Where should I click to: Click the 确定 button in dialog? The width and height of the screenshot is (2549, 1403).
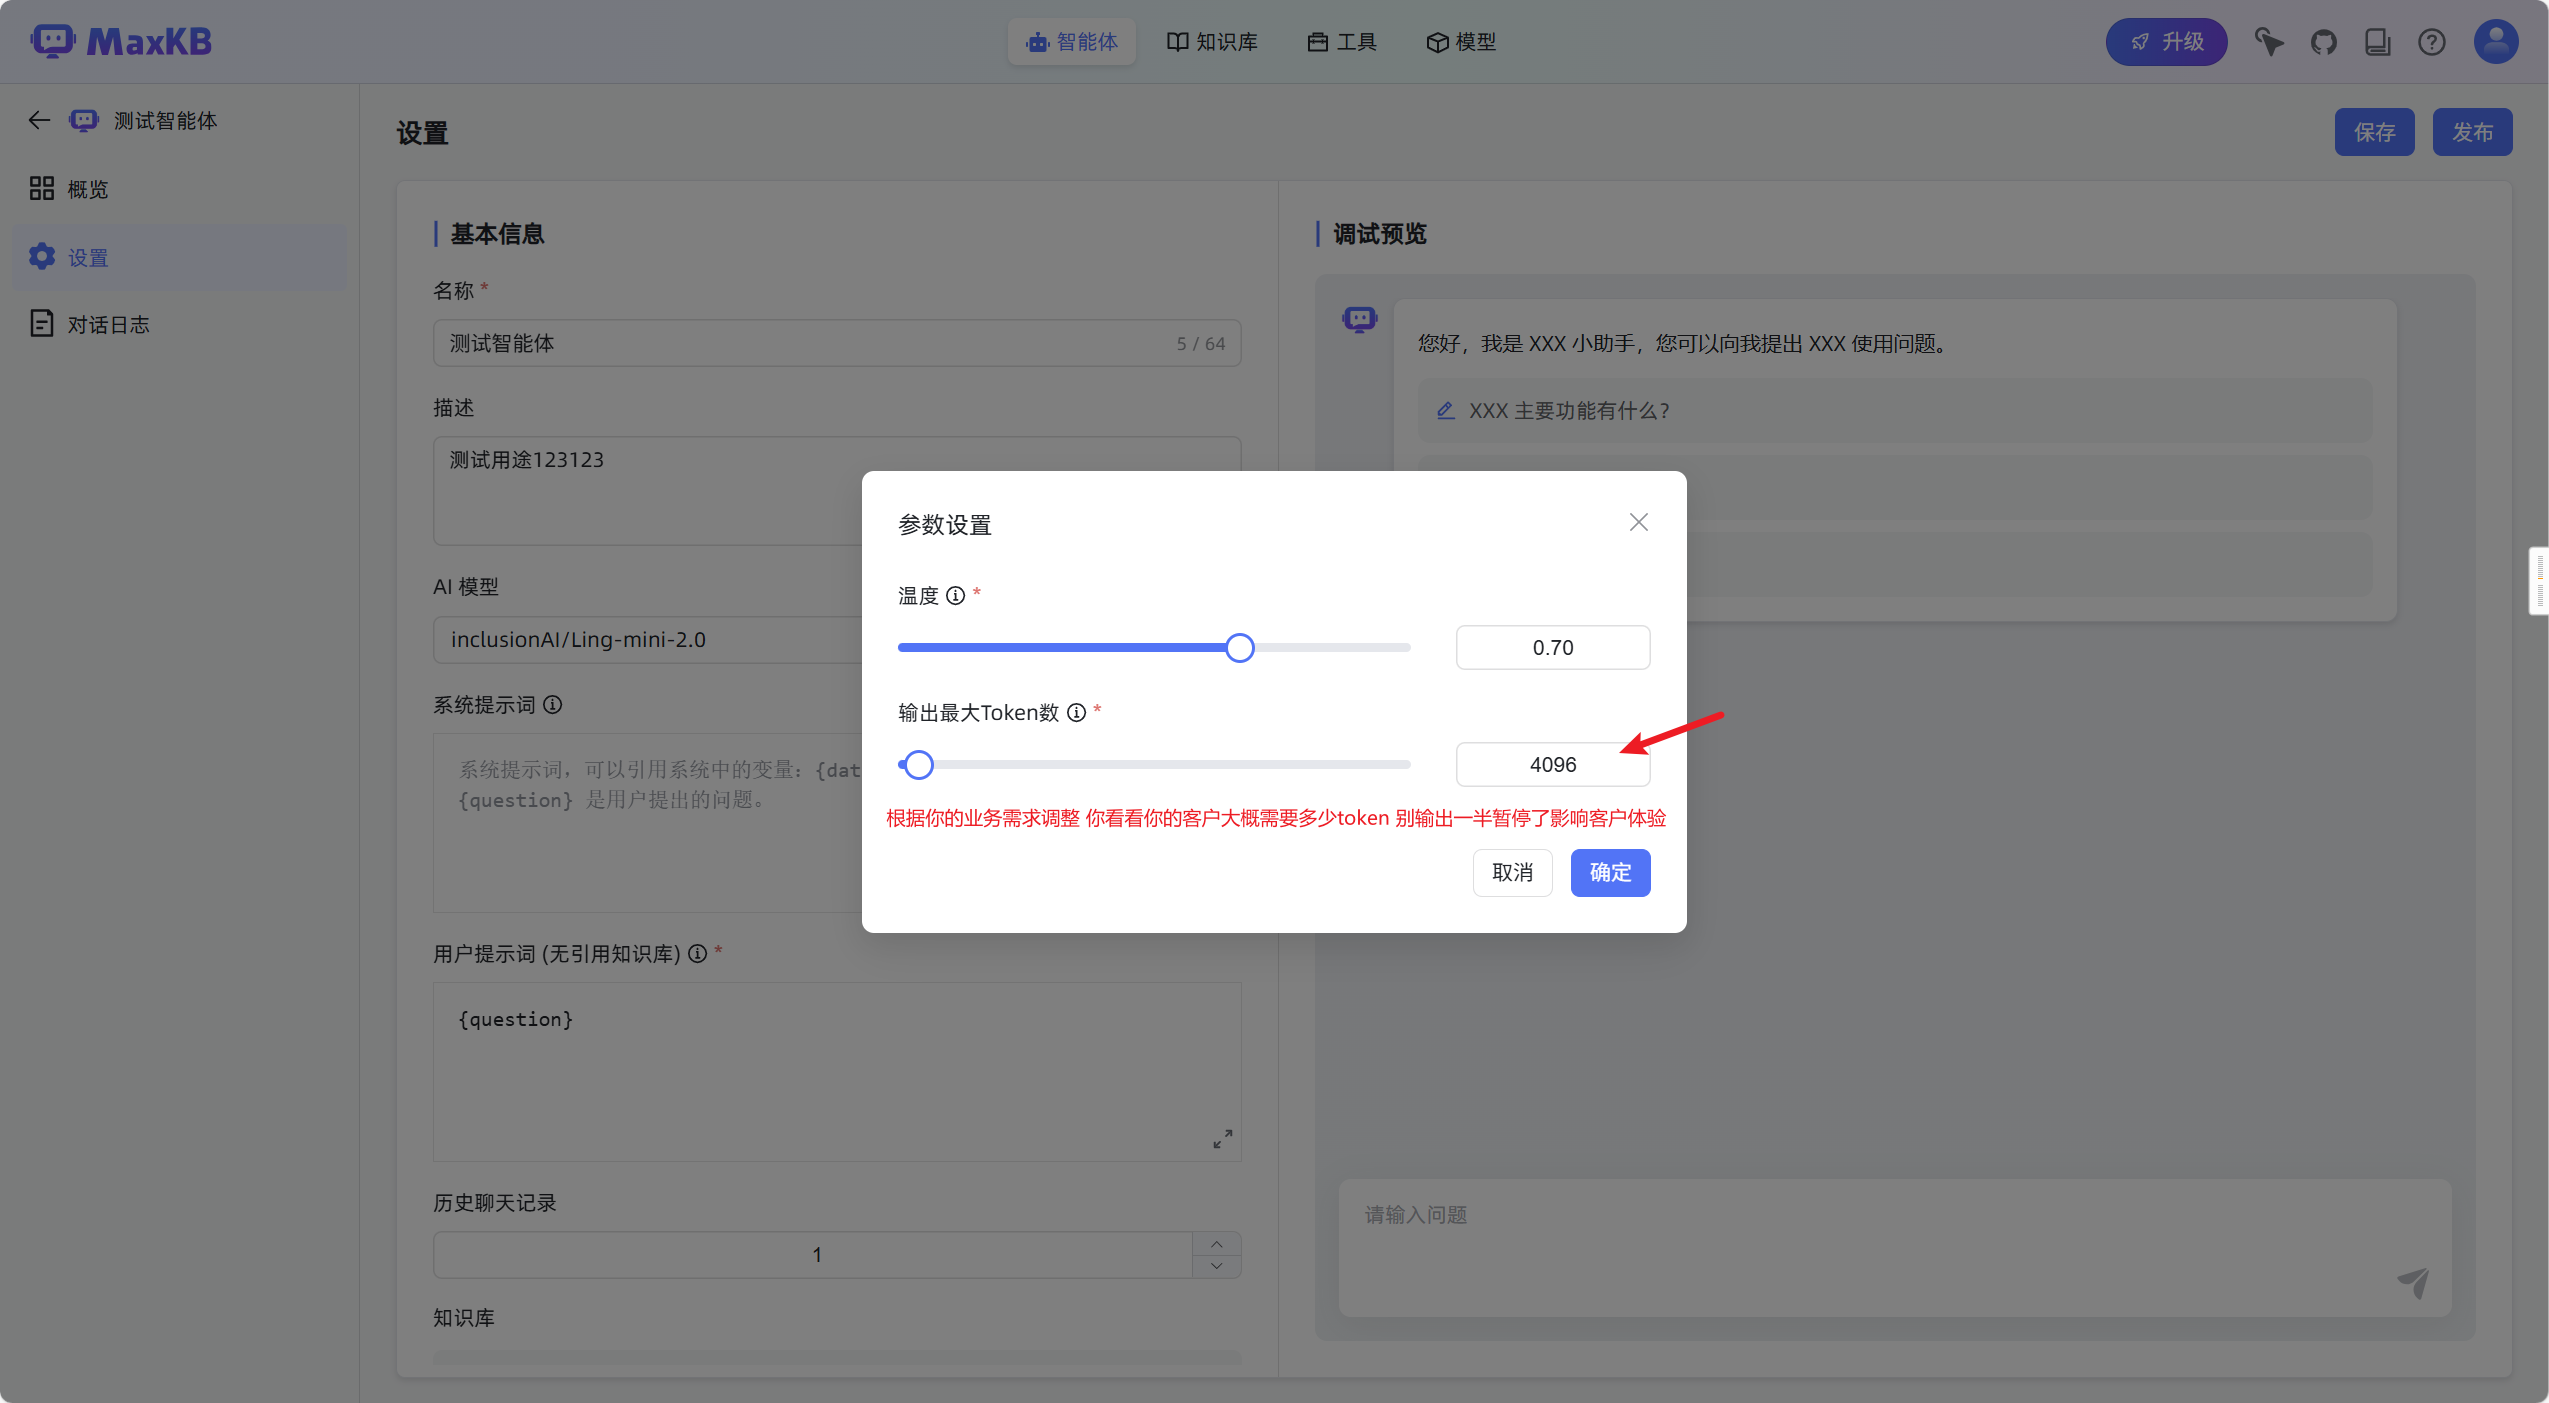[x=1609, y=873]
